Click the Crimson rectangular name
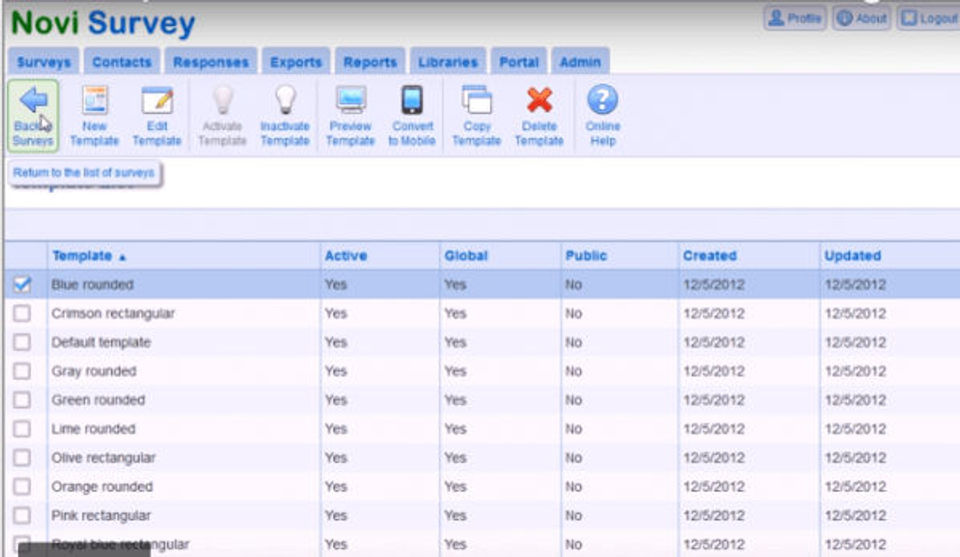Screen dimensions: 960x557 click(113, 313)
